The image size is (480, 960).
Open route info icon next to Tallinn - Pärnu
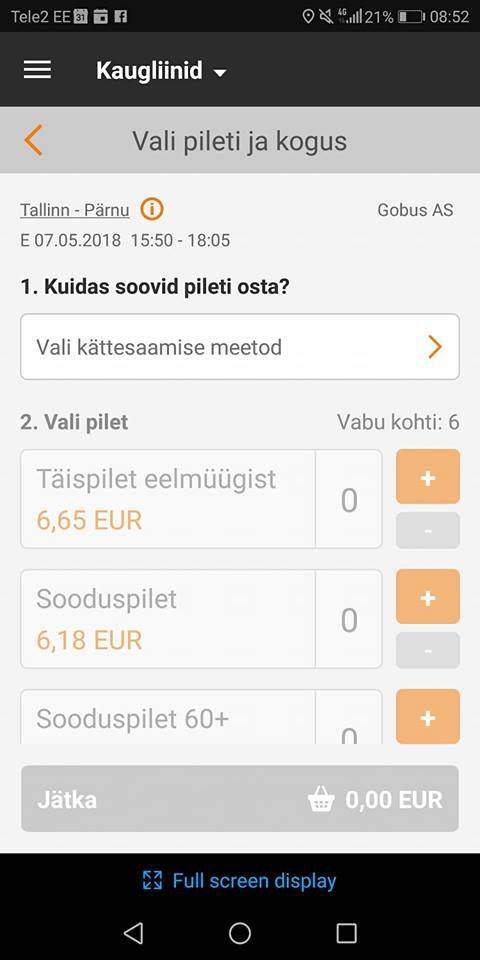pyautogui.click(x=152, y=210)
